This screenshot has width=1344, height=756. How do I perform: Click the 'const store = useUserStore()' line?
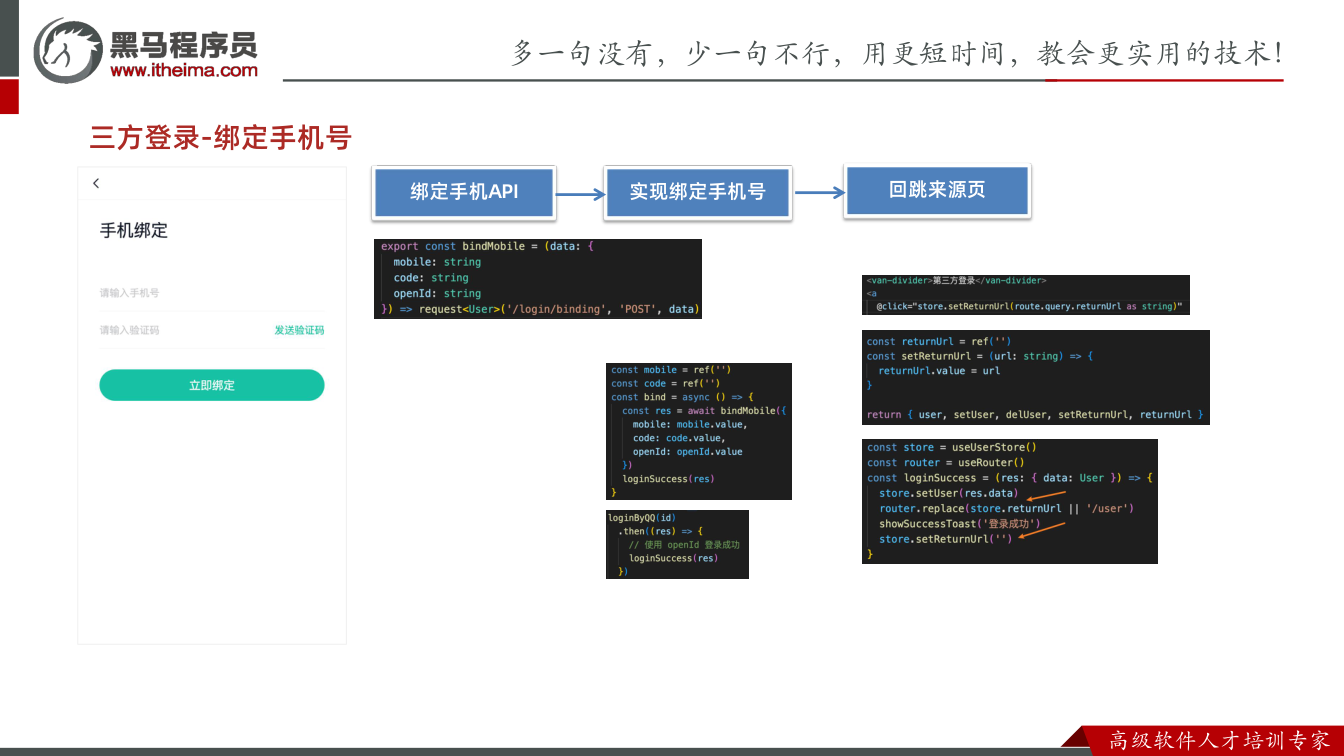click(x=952, y=448)
